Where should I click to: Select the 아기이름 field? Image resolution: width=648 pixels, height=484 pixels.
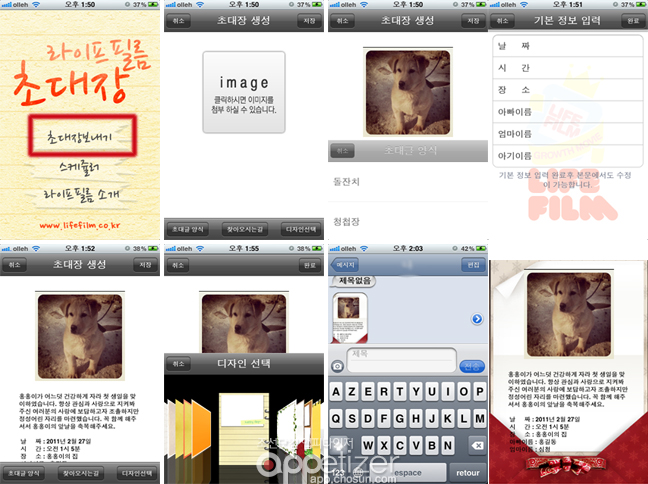pos(568,156)
